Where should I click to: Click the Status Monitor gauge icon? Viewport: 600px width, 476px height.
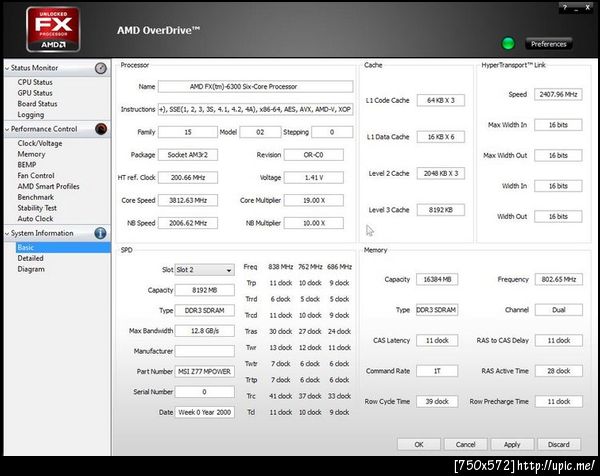(x=101, y=68)
